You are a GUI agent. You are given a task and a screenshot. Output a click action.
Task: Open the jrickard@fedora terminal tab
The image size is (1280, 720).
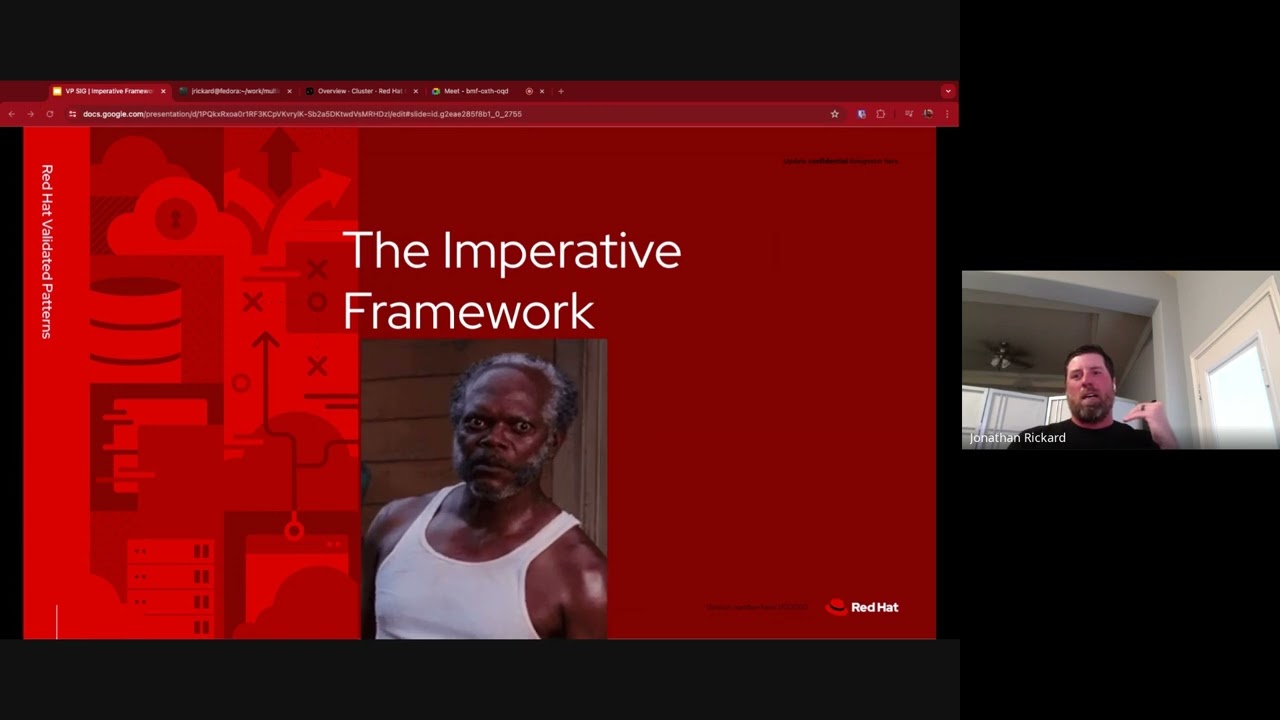235,91
